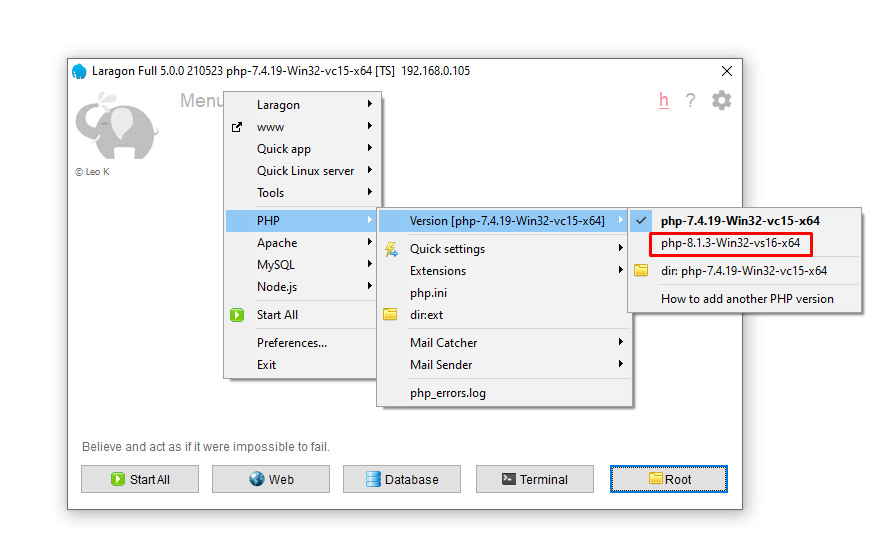Click the Terminal button

(535, 479)
